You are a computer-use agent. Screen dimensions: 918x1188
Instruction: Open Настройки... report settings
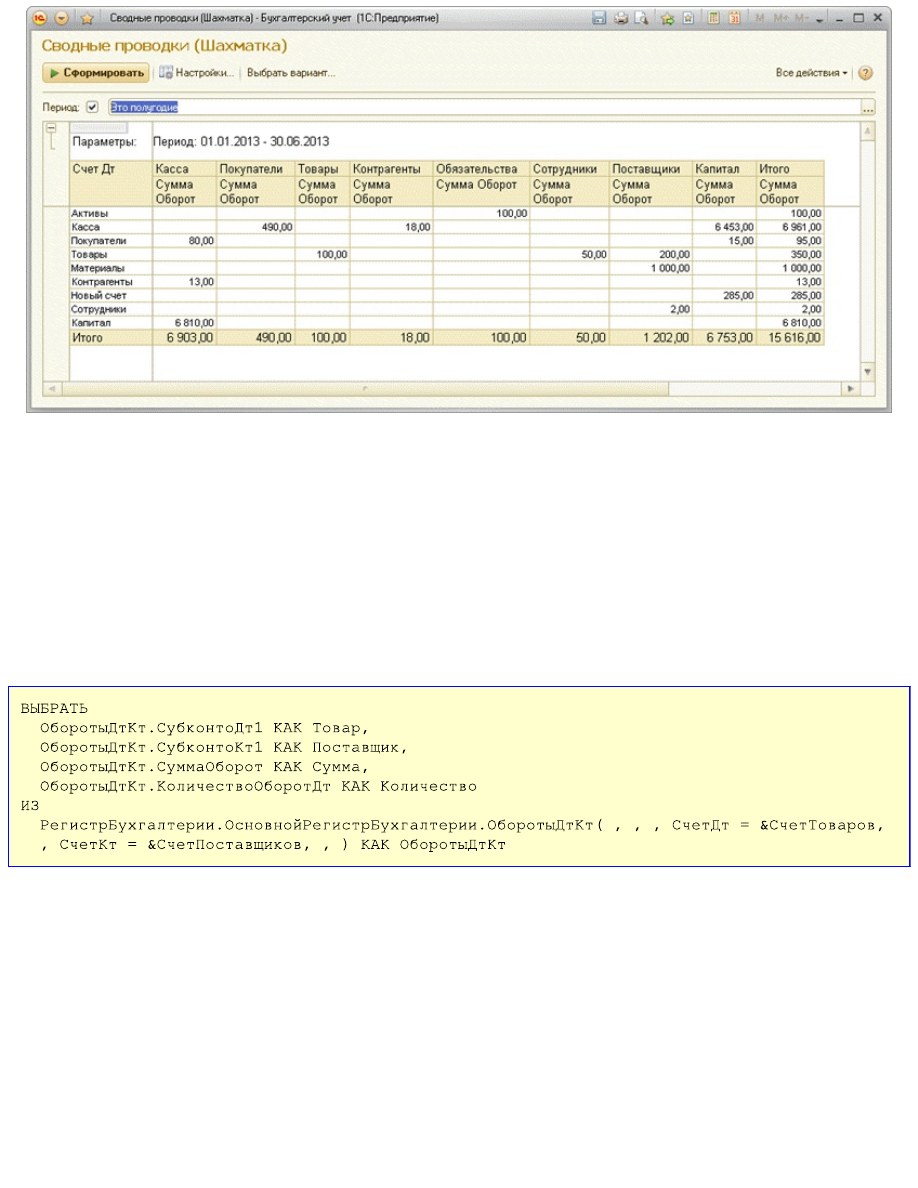pos(197,73)
